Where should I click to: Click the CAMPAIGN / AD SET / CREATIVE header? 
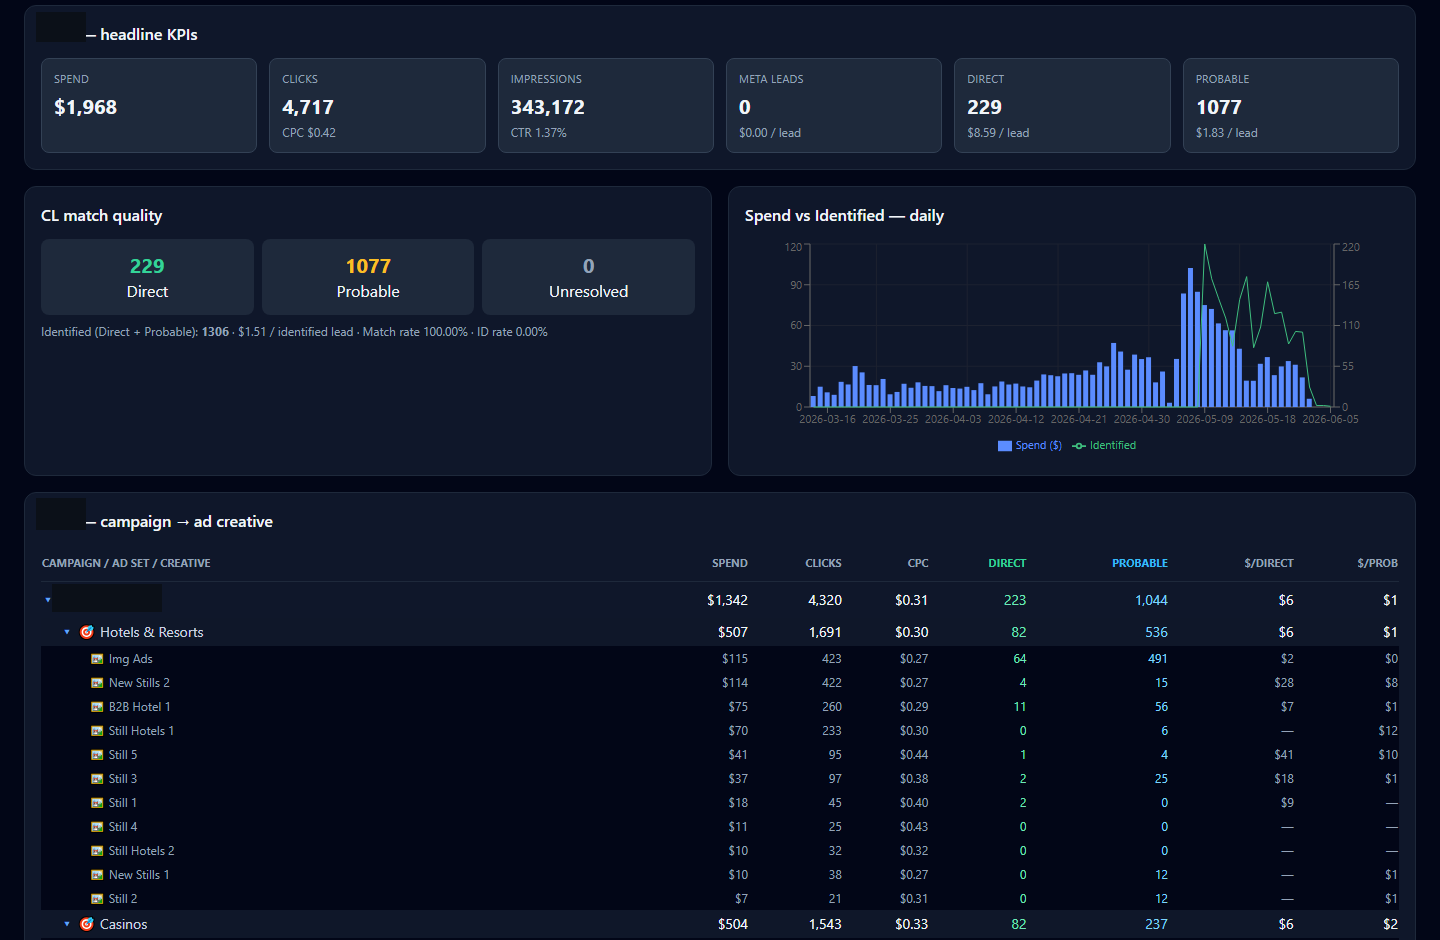[x=126, y=563]
